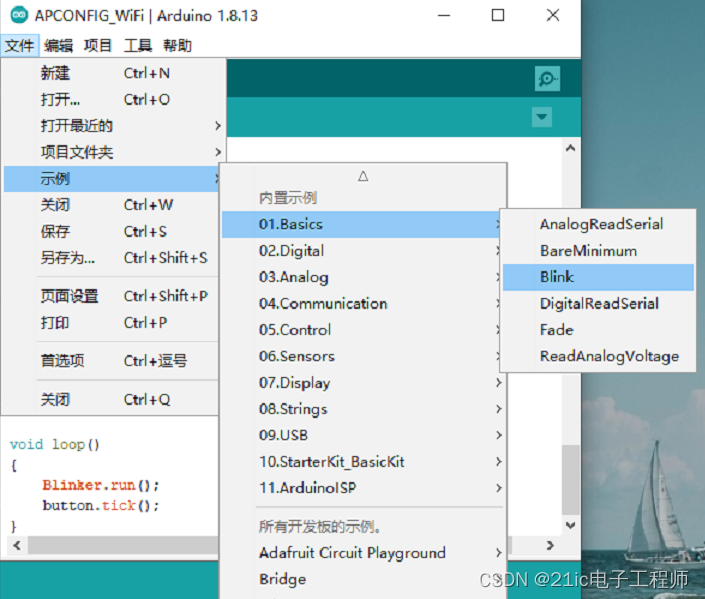This screenshot has width=705, height=599.
Task: Expand the 09.USB examples submenu
Action: point(362,435)
